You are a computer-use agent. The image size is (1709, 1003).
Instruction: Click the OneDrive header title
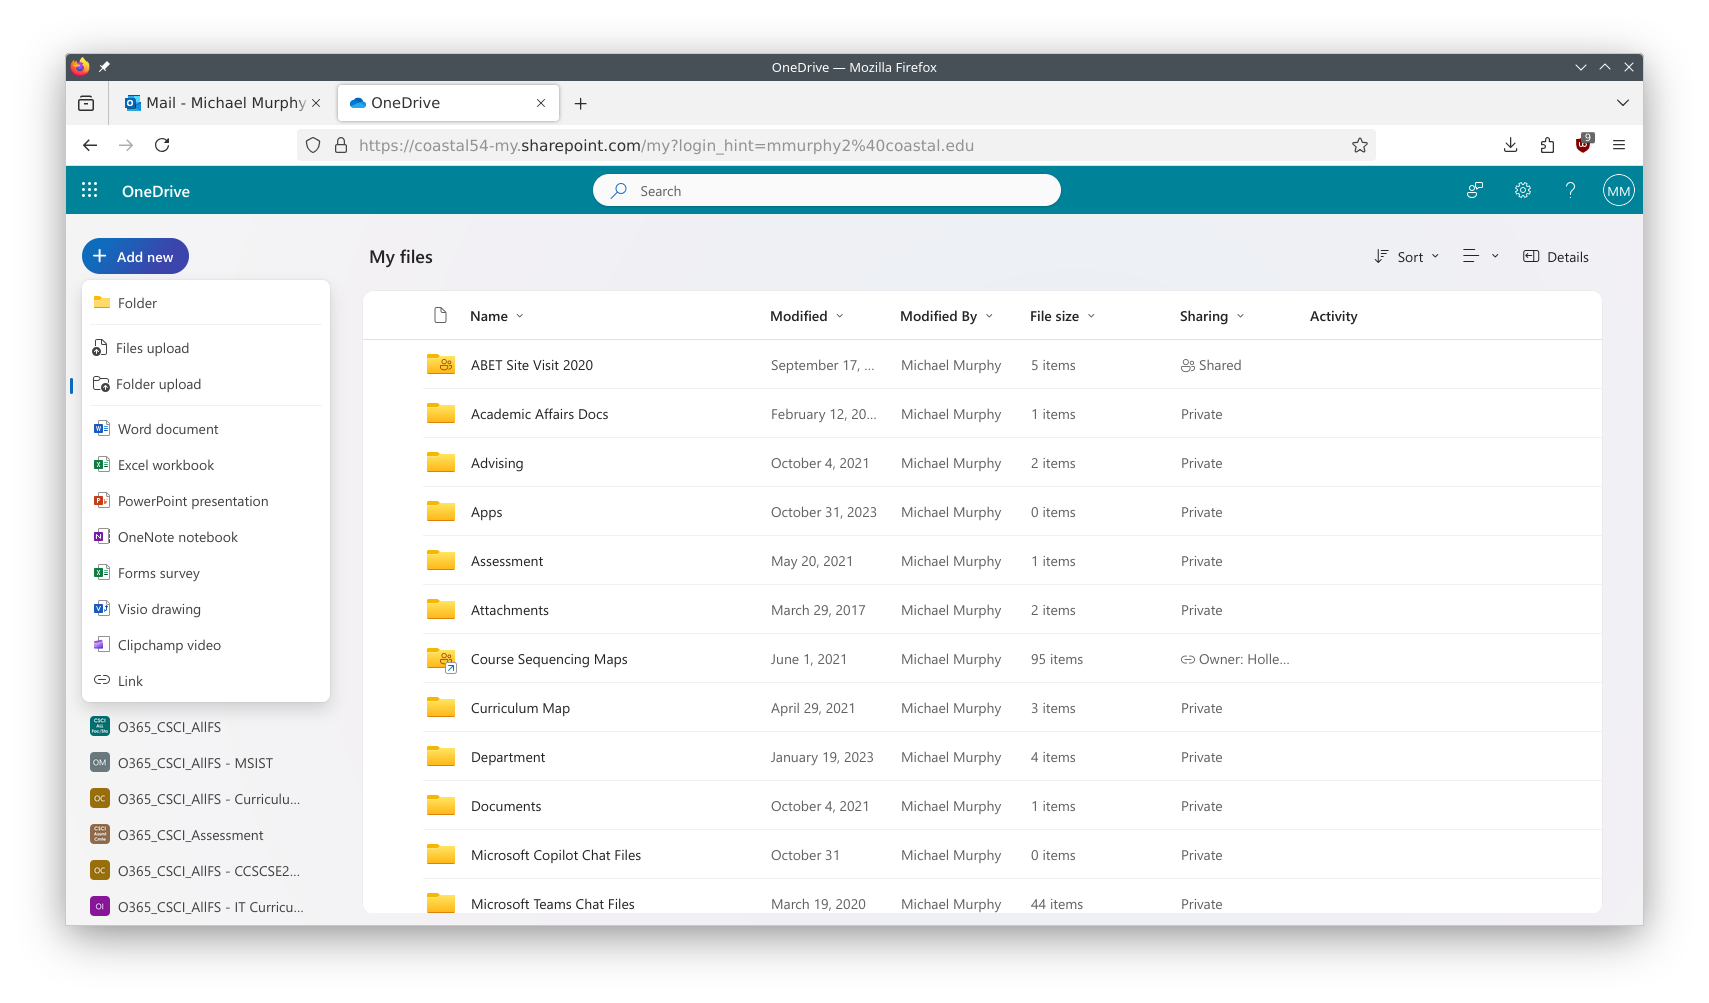point(155,191)
